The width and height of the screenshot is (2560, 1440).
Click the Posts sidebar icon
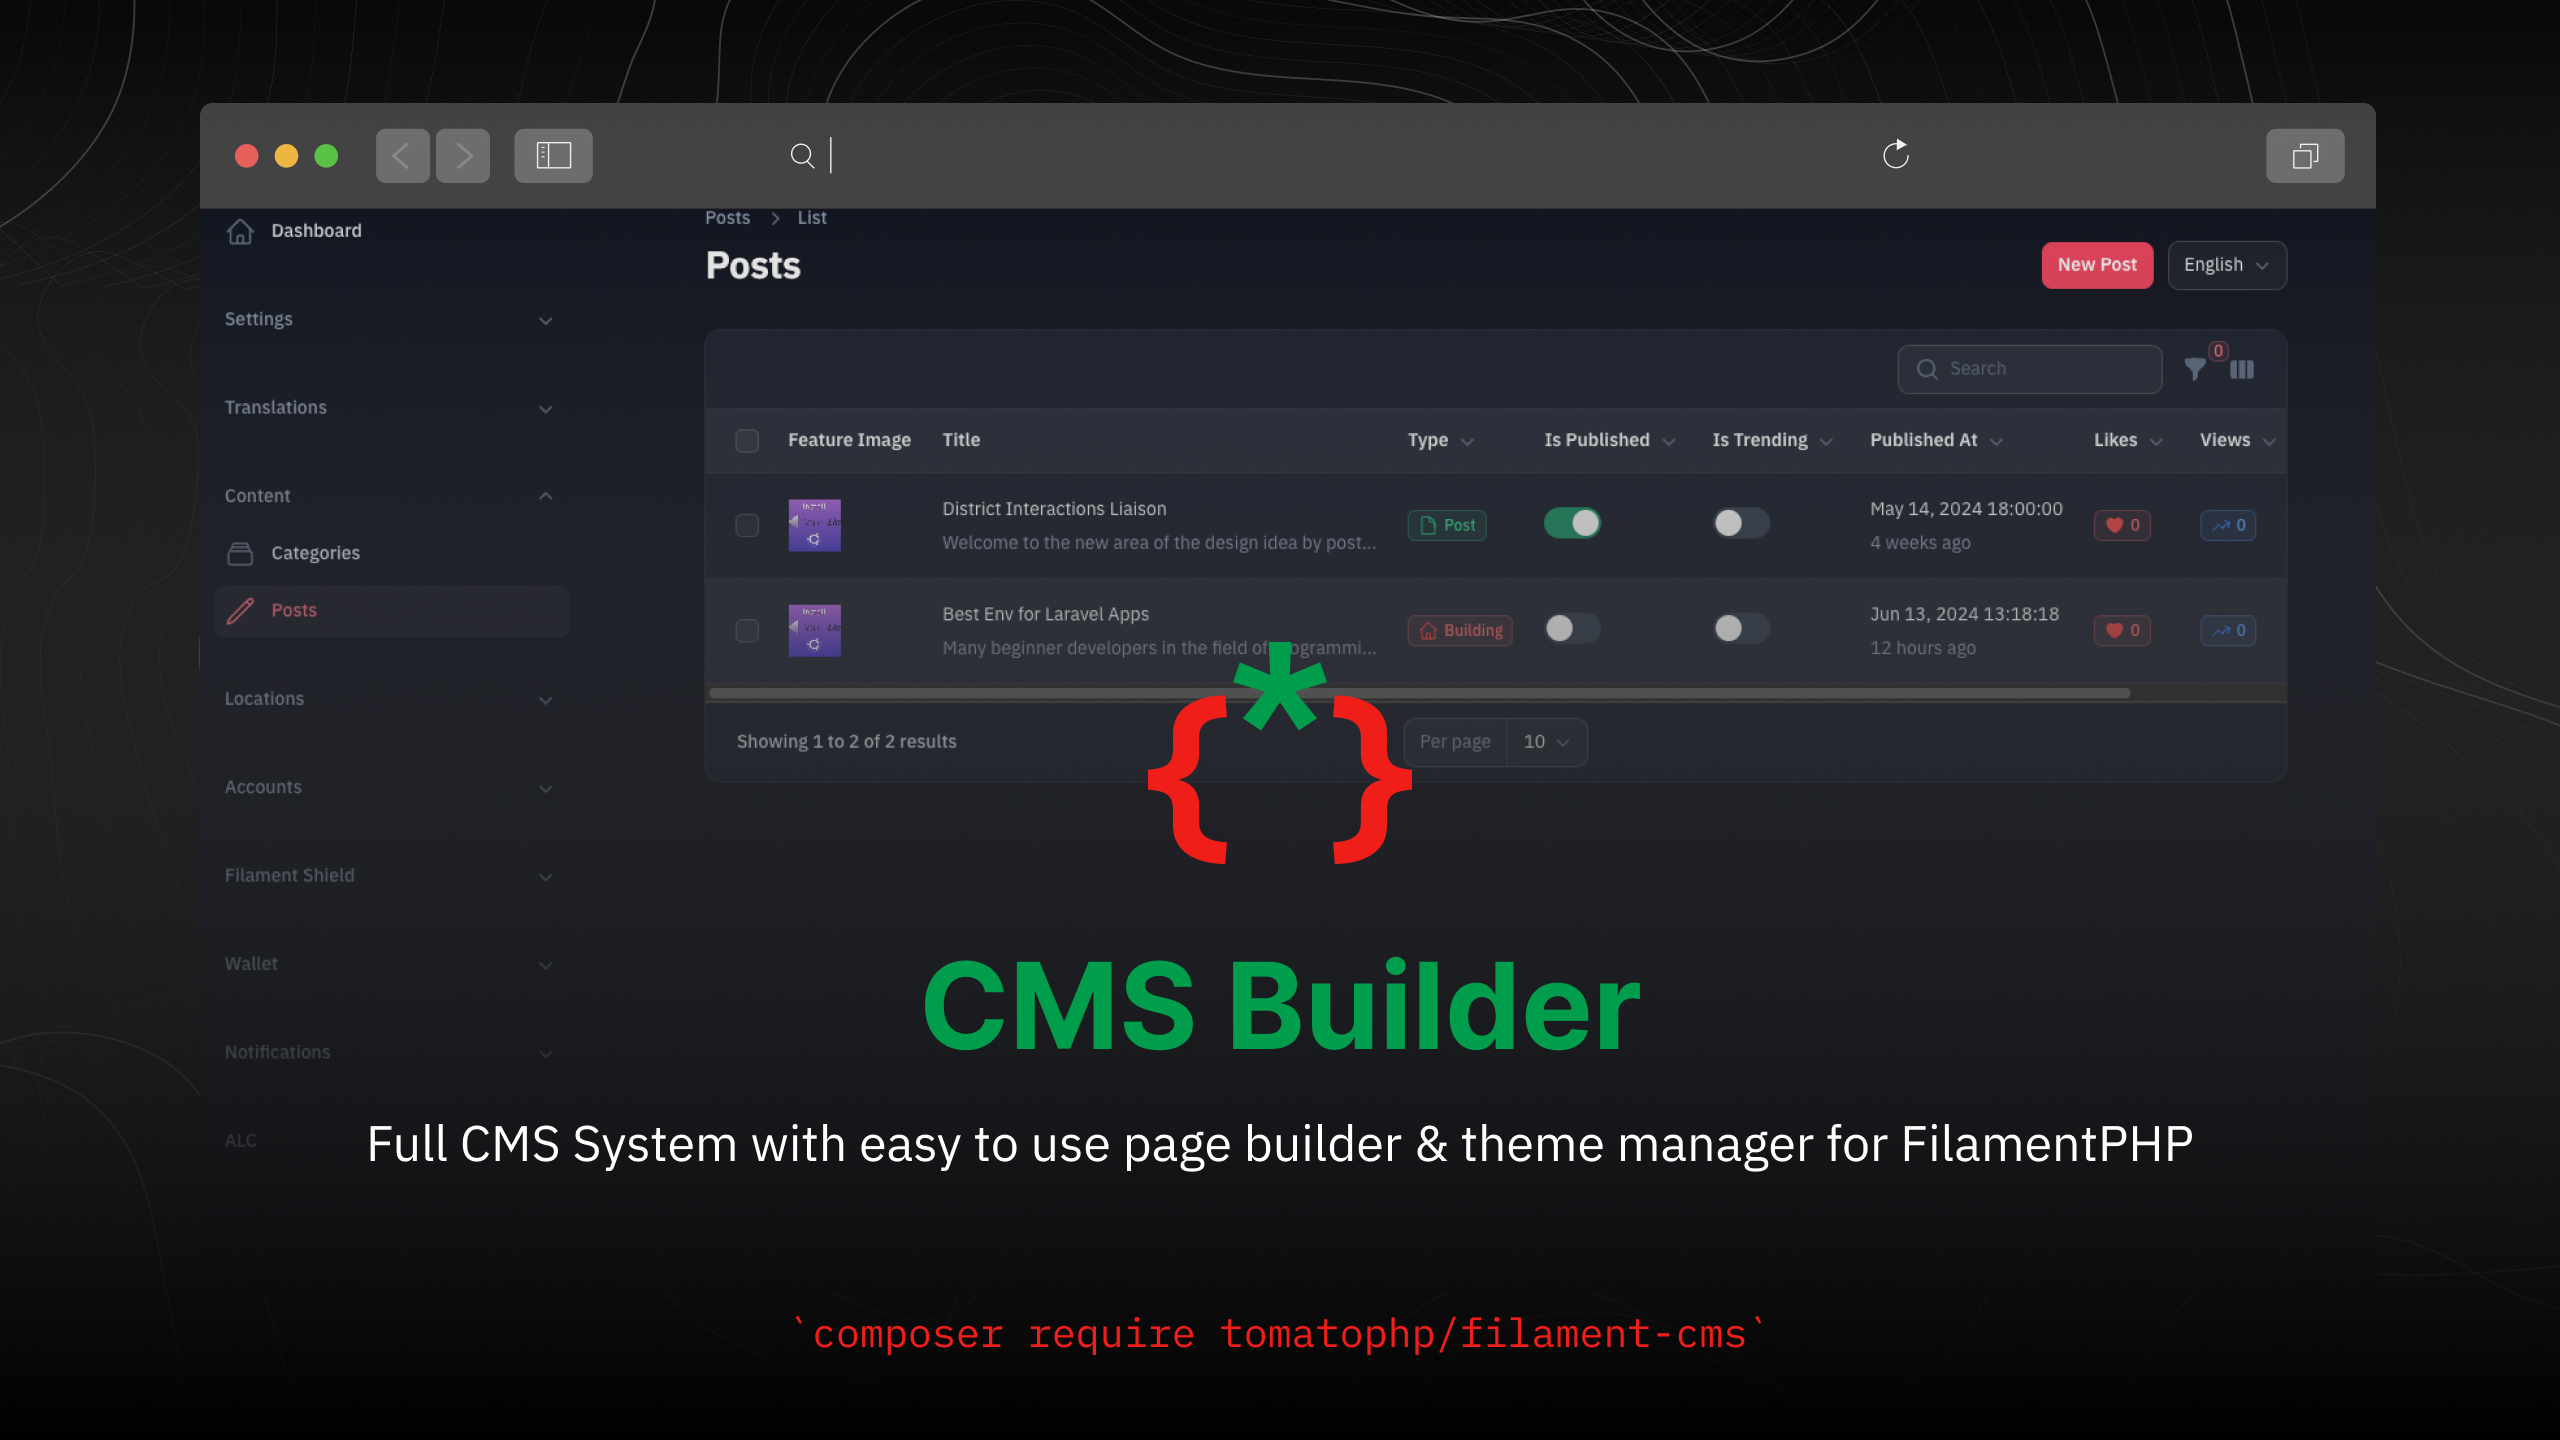[x=241, y=610]
